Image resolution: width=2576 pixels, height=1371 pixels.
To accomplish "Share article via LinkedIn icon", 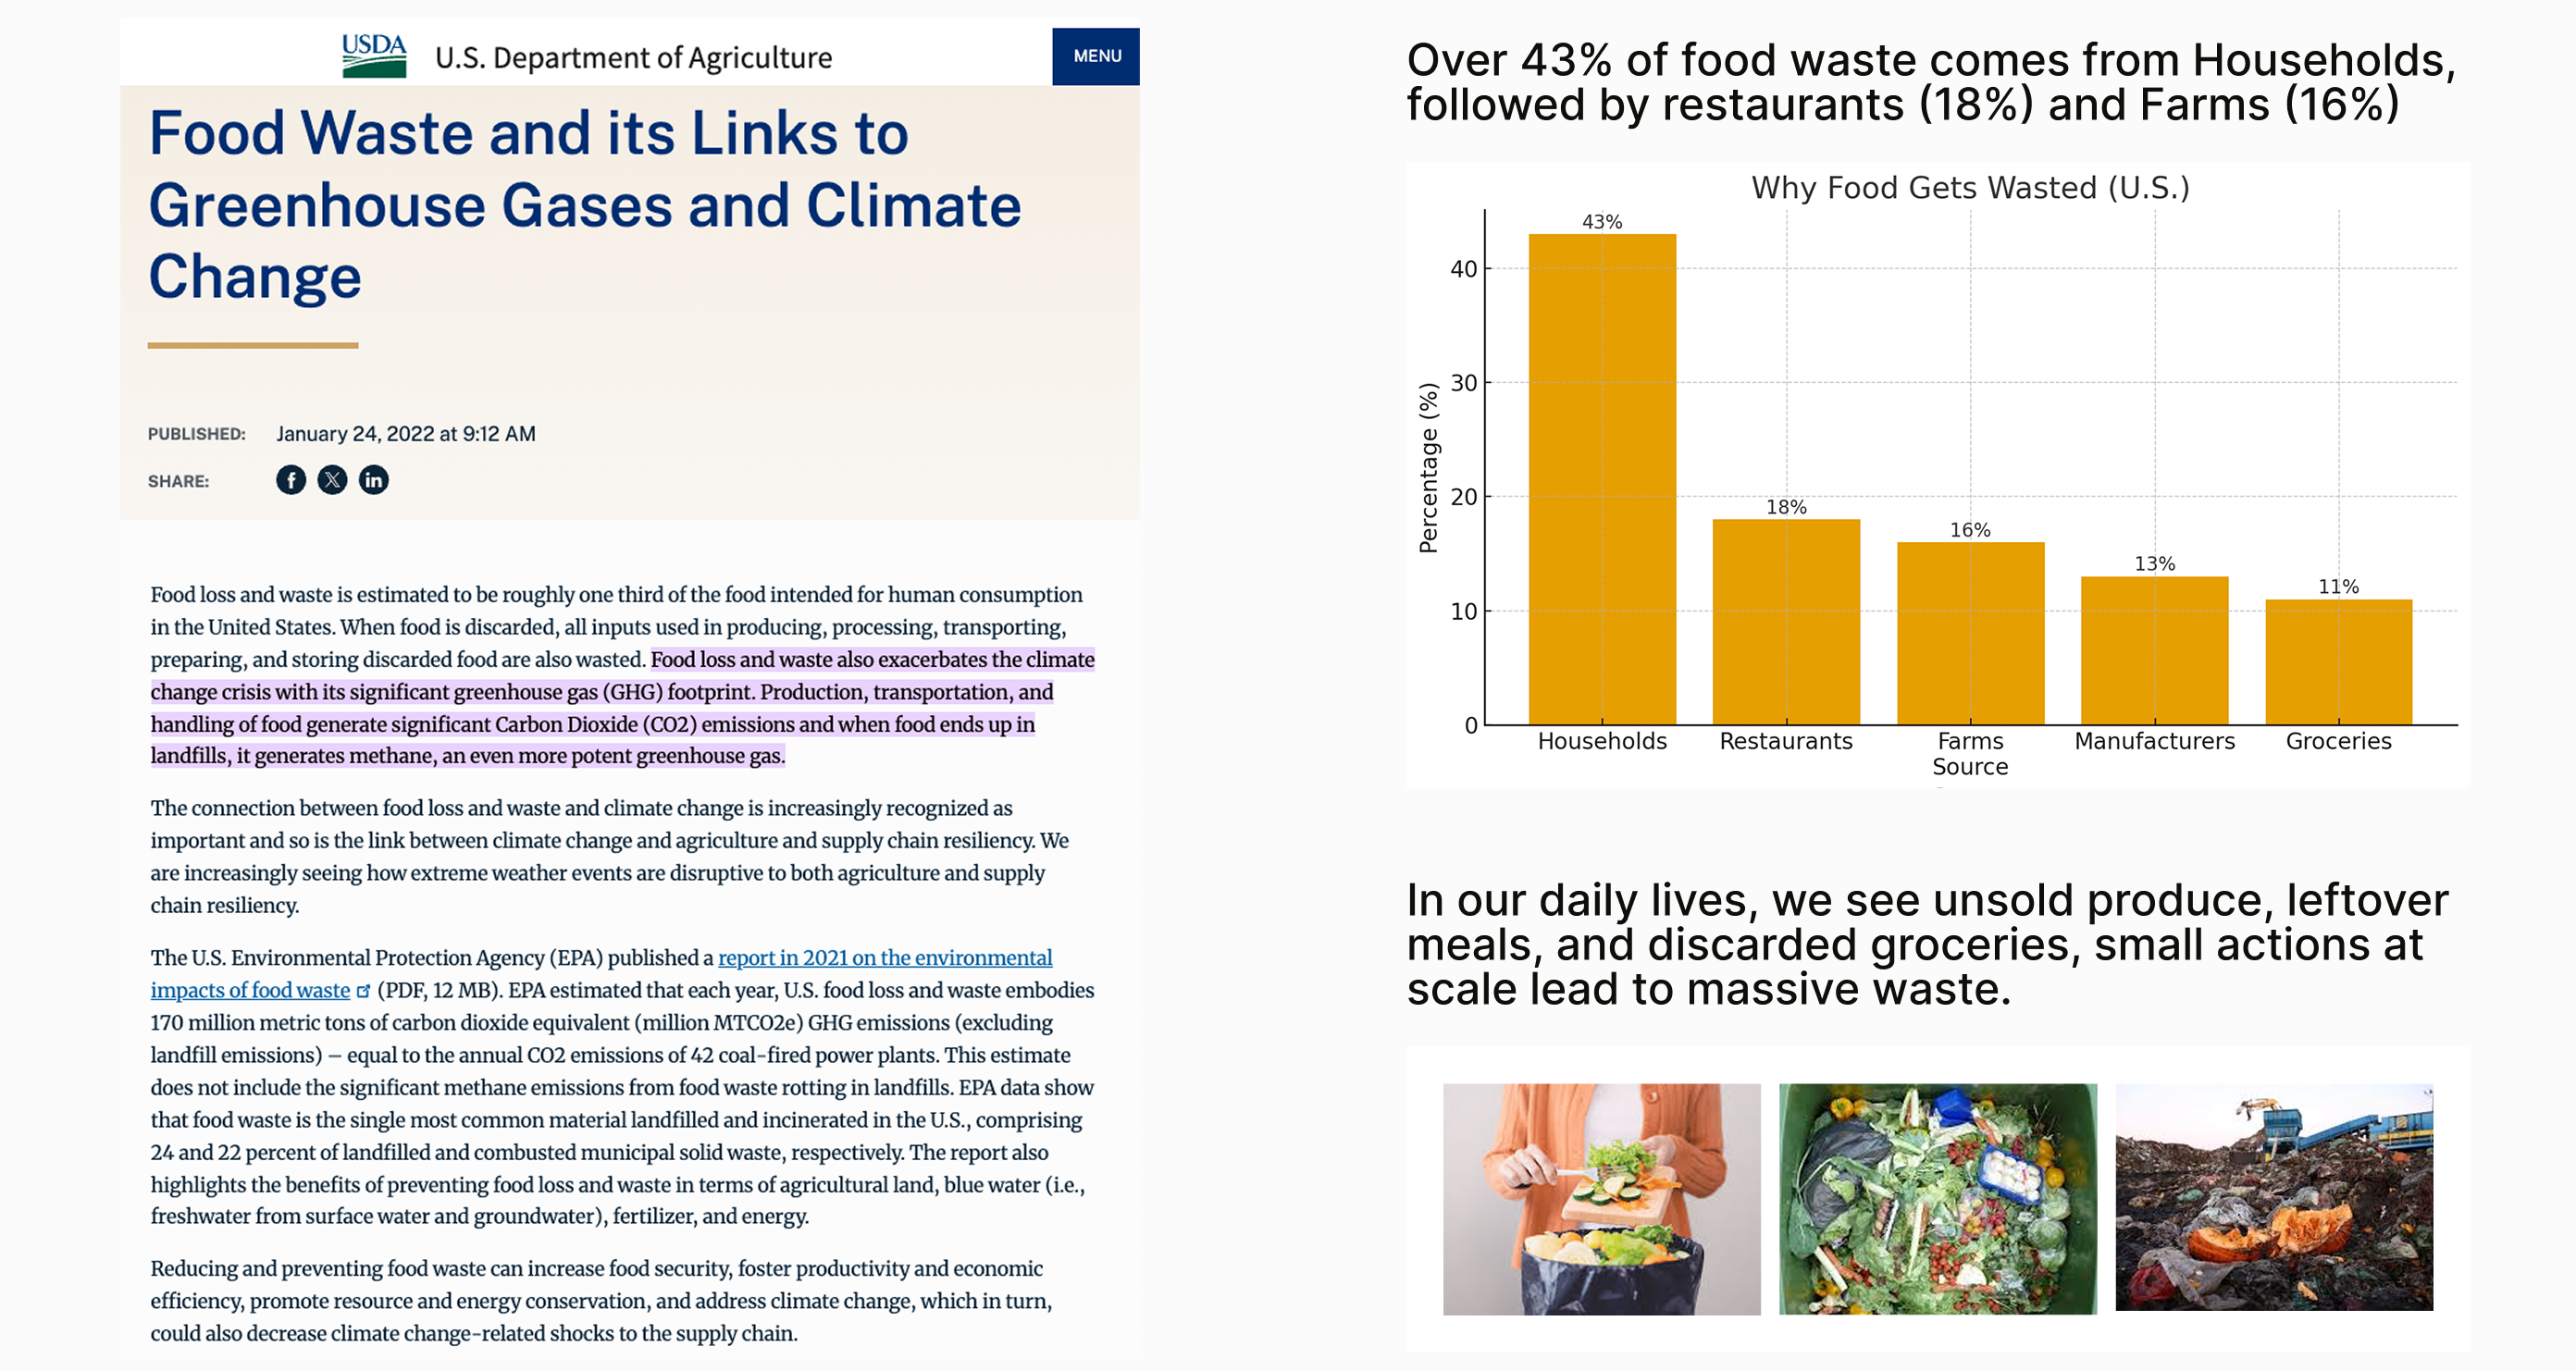I will tap(373, 480).
